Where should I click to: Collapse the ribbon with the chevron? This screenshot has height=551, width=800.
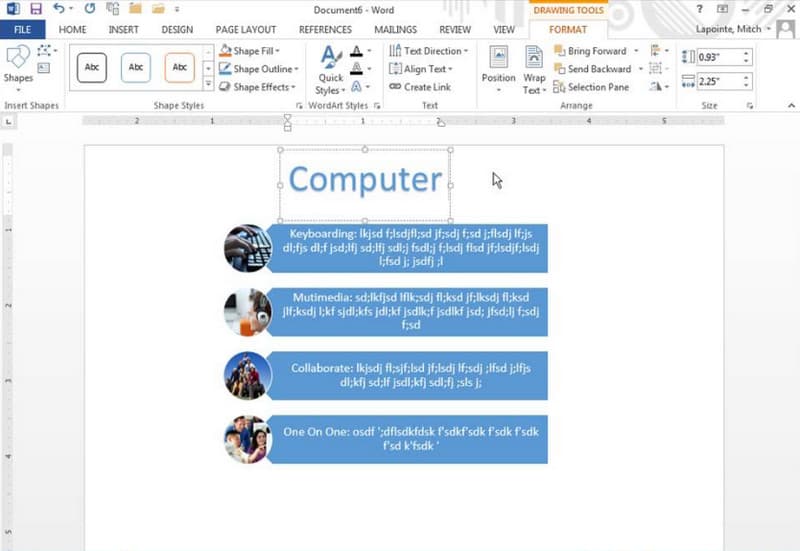tap(791, 106)
